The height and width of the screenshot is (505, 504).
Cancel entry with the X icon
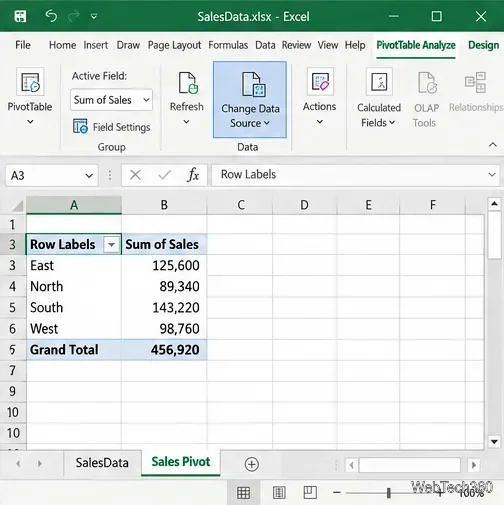coord(135,175)
